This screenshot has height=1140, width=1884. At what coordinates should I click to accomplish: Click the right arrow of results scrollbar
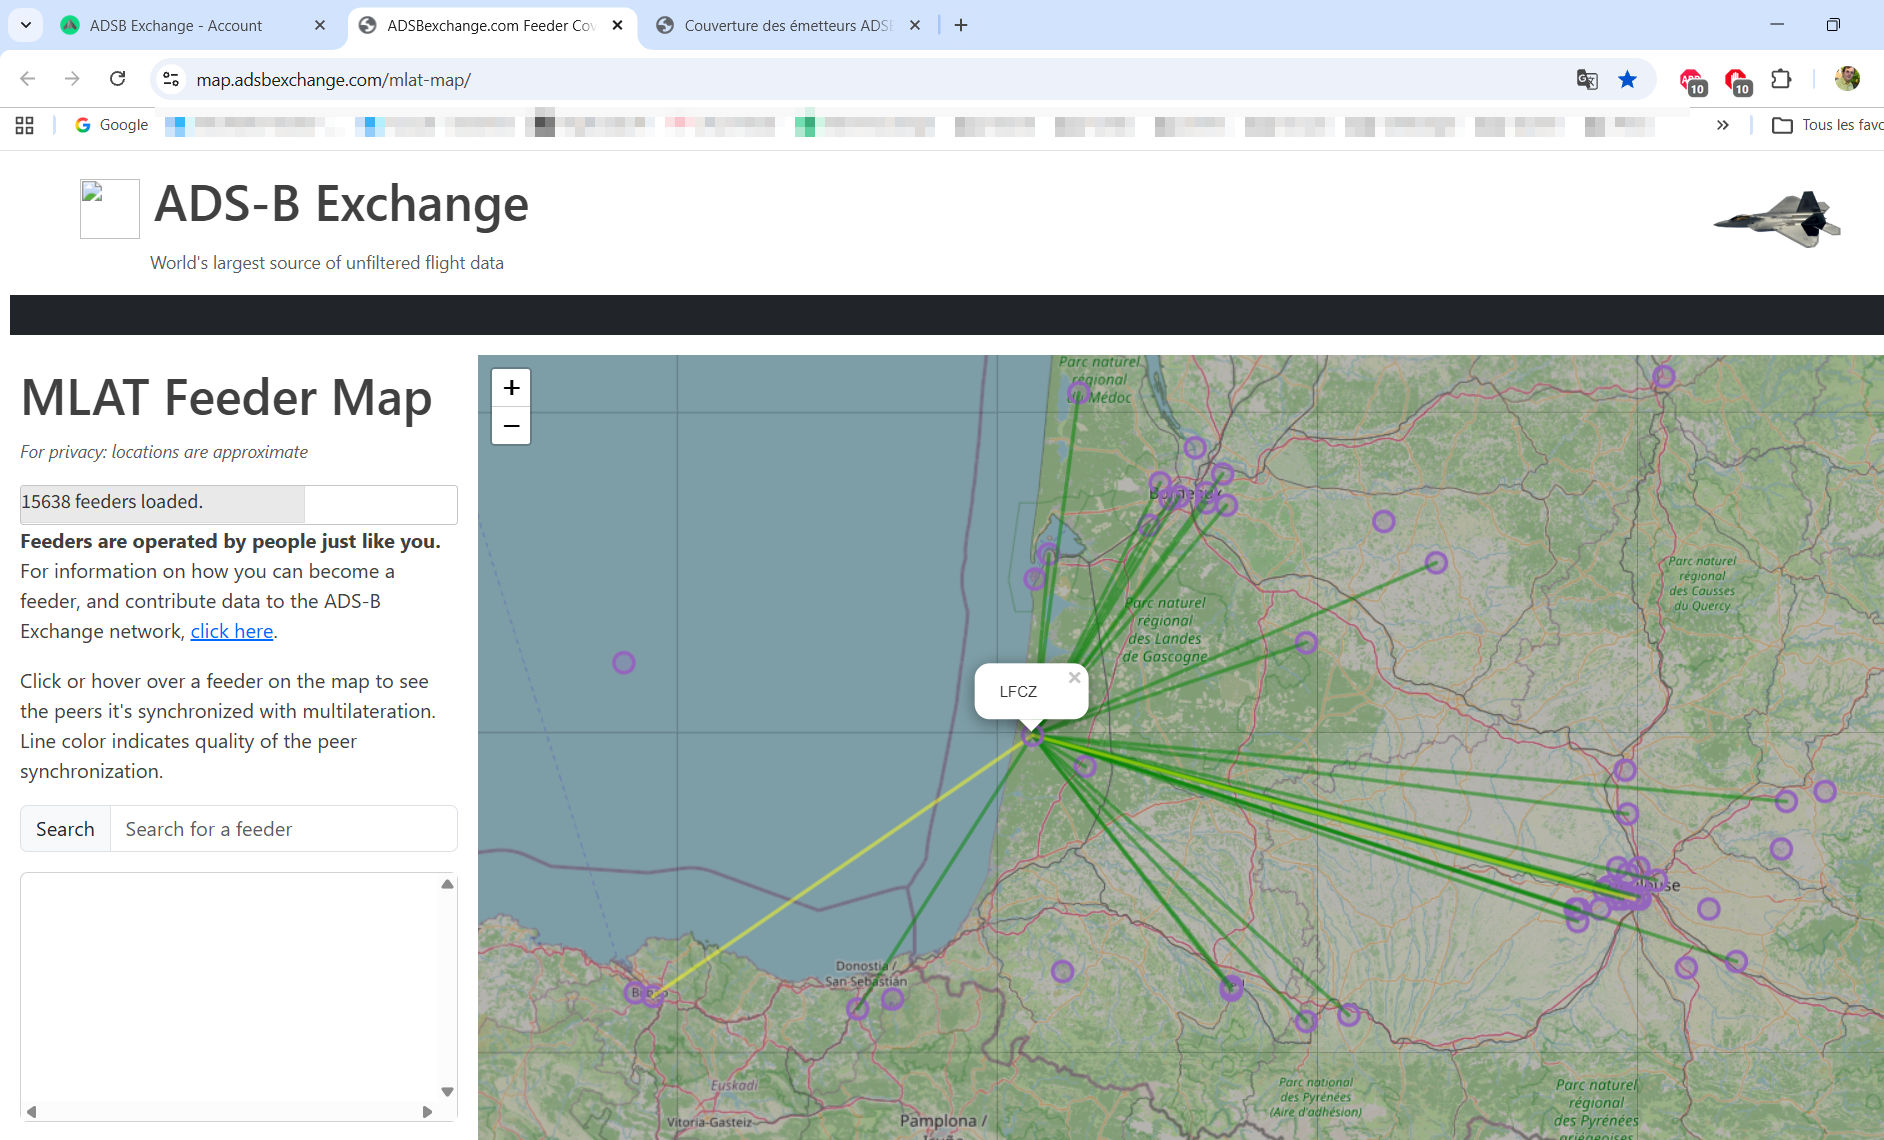coord(428,1111)
